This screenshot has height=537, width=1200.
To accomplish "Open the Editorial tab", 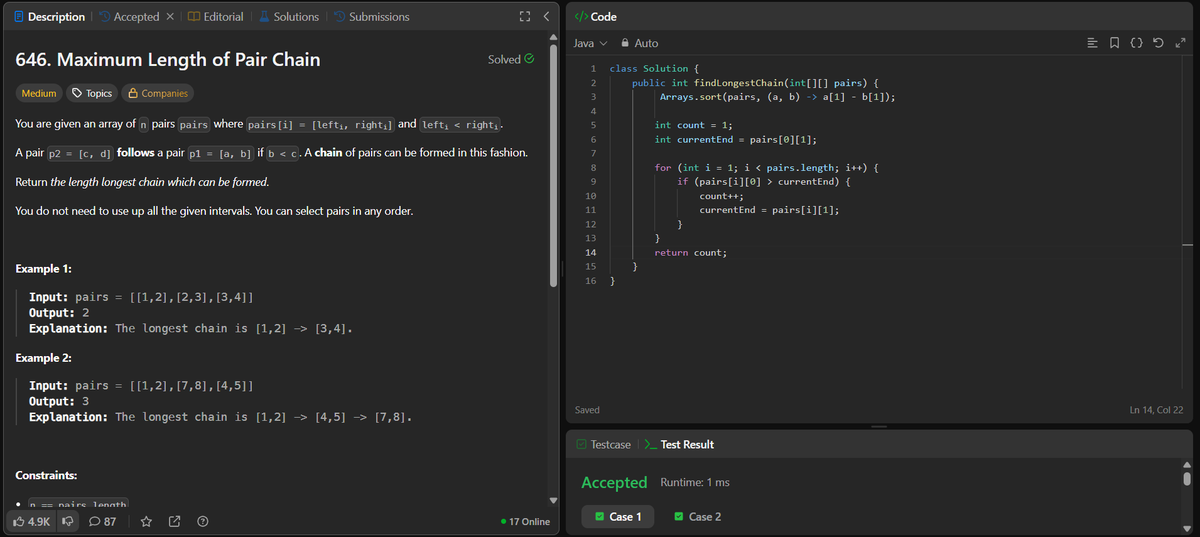I will tap(216, 17).
